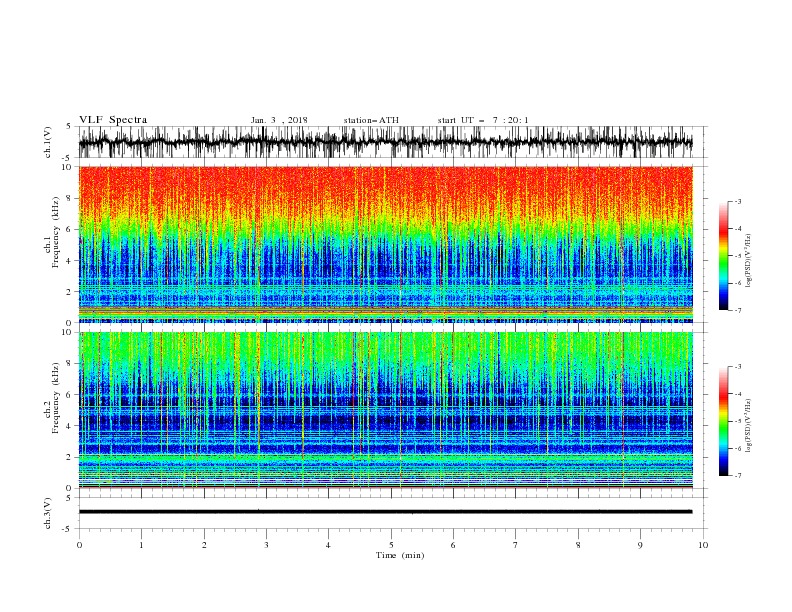
Task: Click the ch.2 colorbar "log(PSD)(V²/Hz)" label
Action: [748, 426]
